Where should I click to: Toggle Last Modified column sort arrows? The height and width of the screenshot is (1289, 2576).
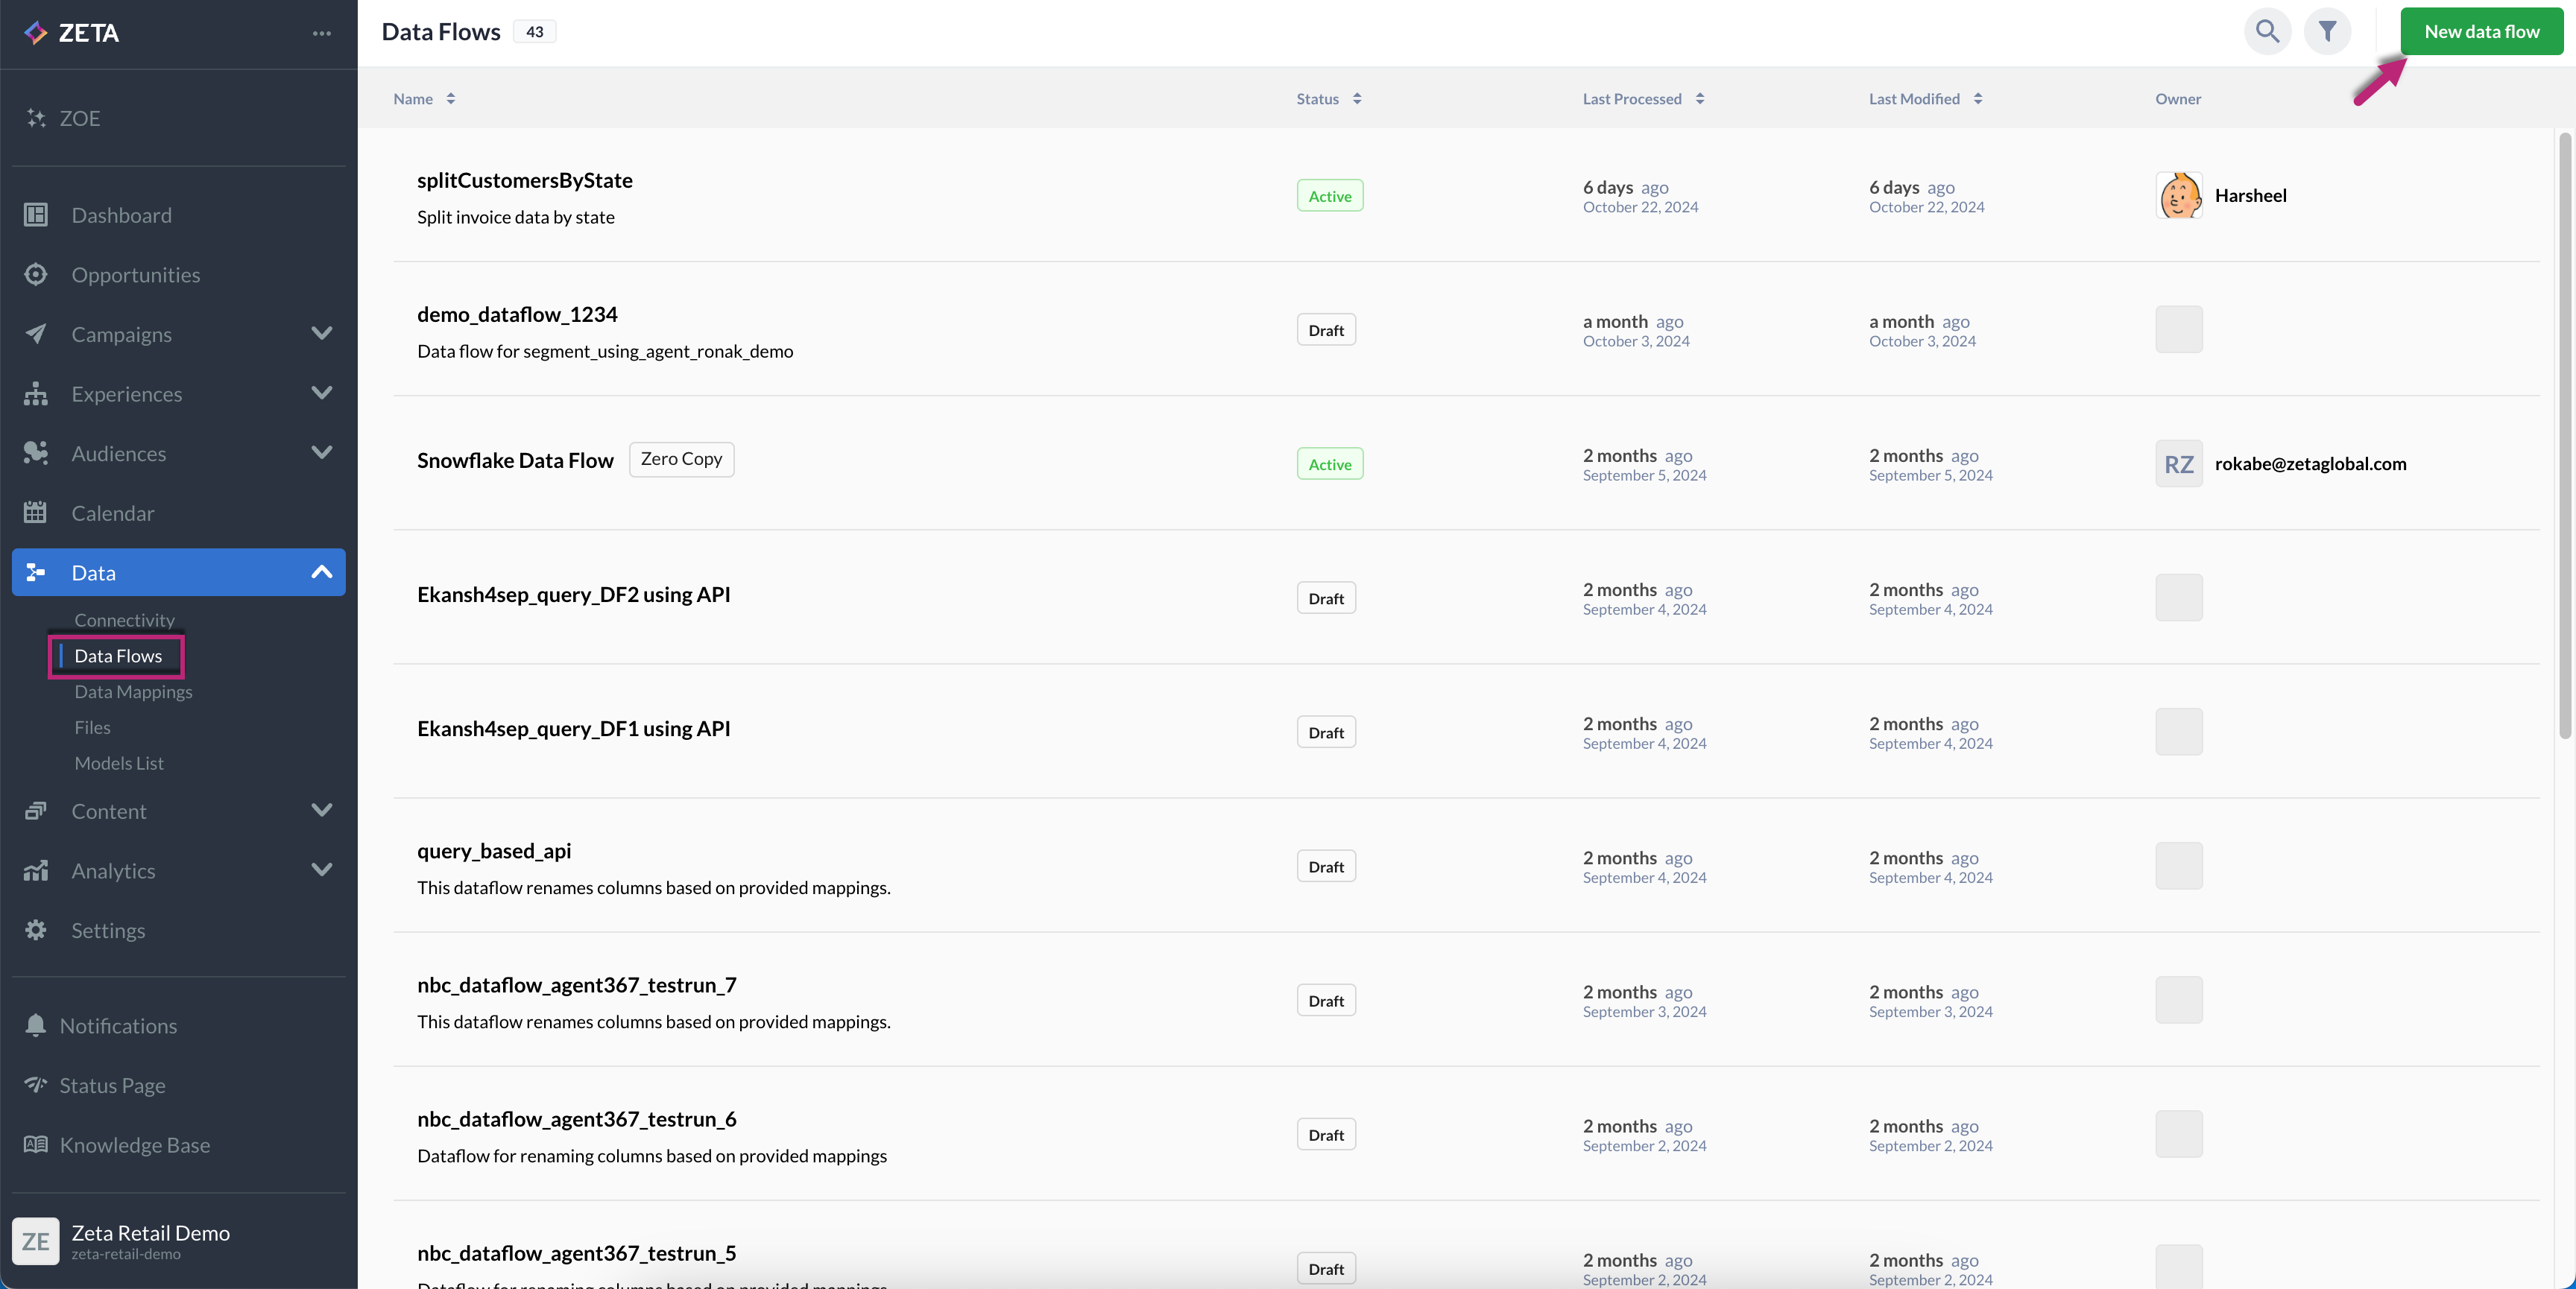(1977, 99)
